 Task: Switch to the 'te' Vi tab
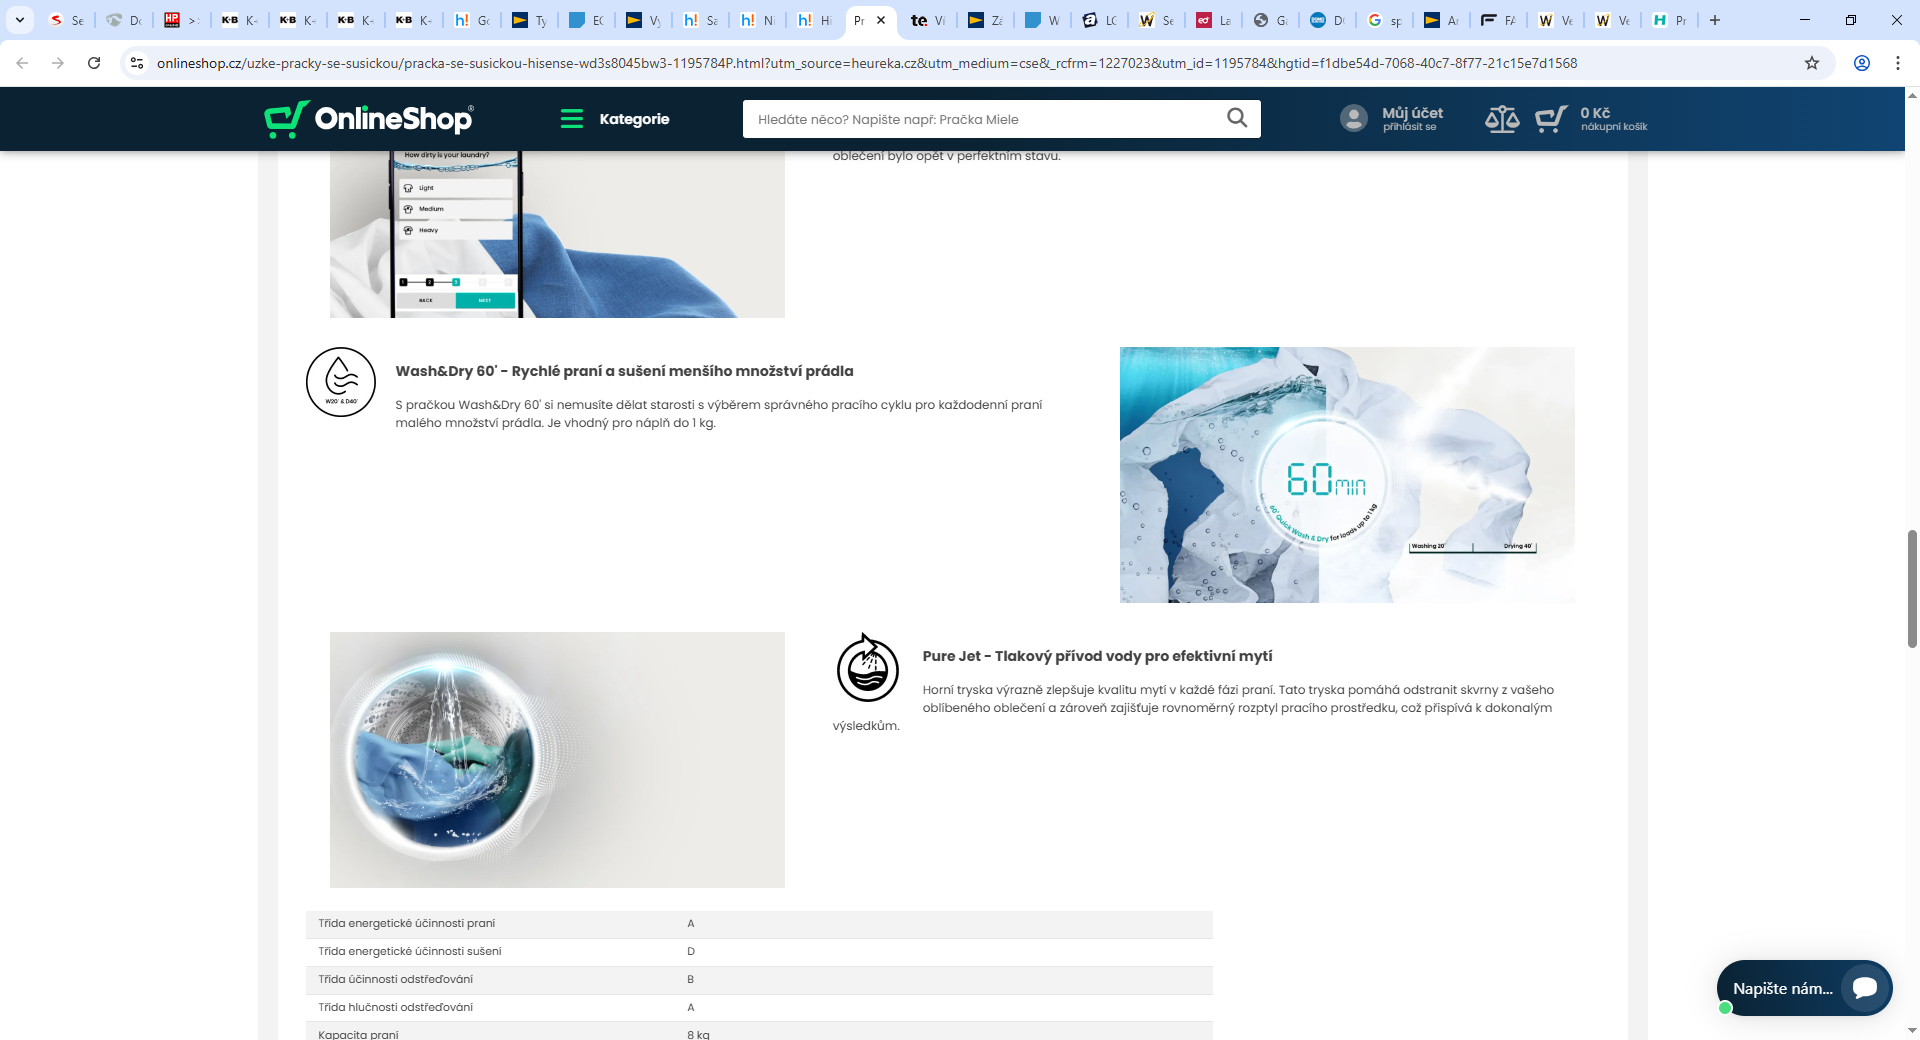(x=928, y=20)
